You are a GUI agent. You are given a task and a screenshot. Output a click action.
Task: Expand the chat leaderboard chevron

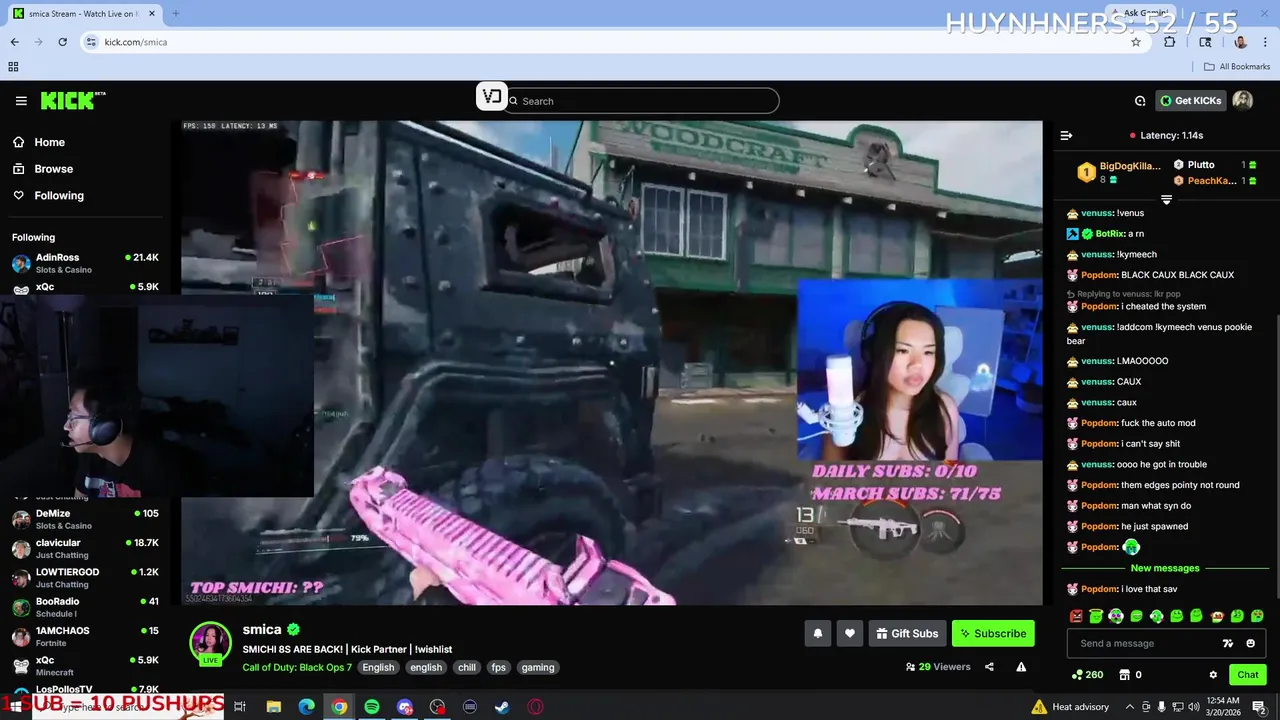point(1166,200)
